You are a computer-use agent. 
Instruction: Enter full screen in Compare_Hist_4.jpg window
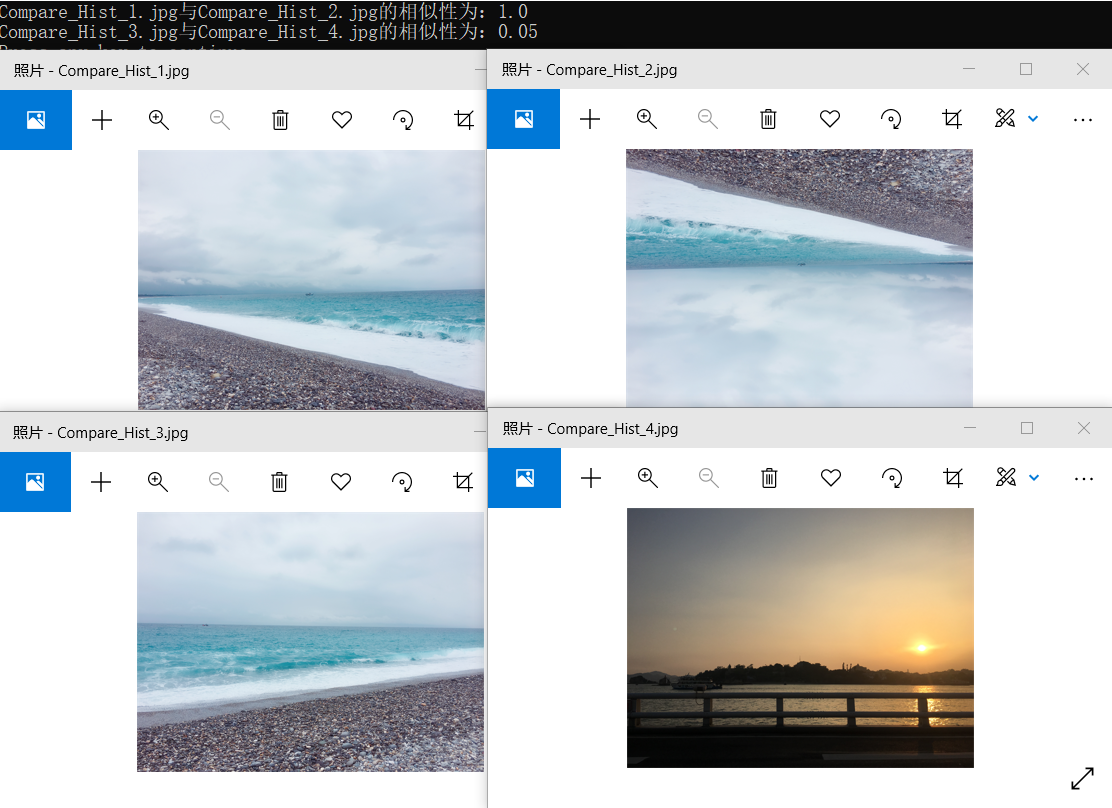(x=1082, y=778)
